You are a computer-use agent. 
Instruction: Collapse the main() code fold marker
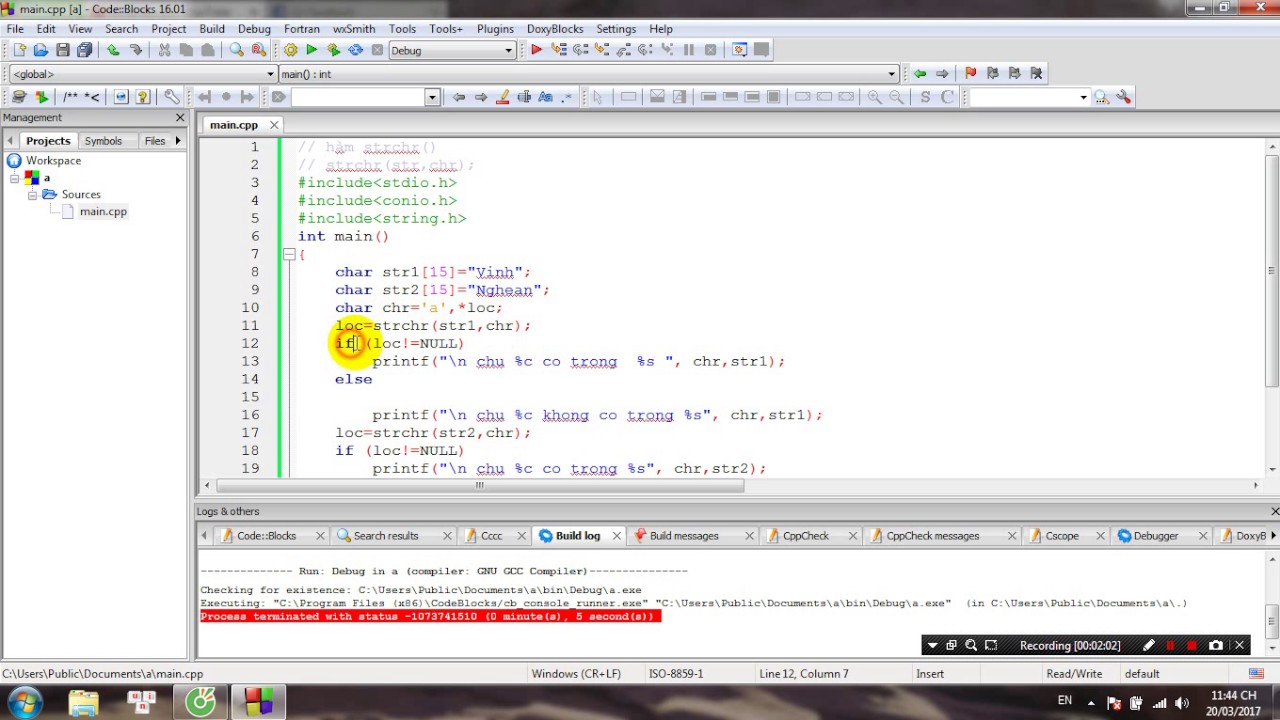coord(288,255)
